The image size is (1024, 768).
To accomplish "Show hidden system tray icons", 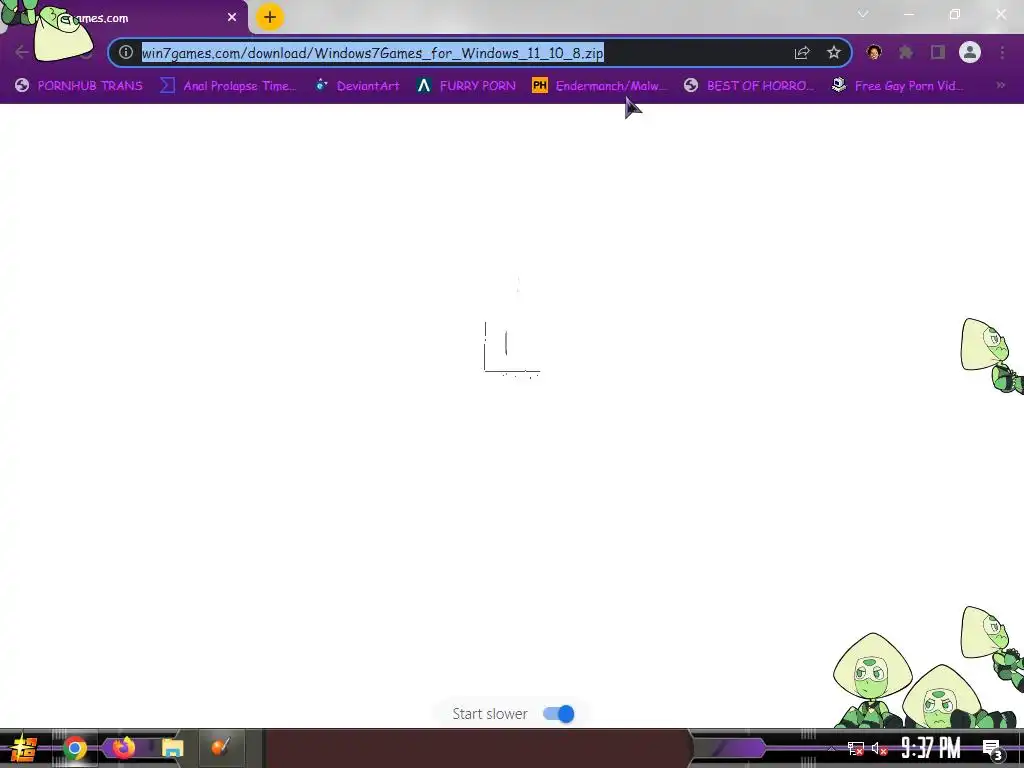I will 831,748.
